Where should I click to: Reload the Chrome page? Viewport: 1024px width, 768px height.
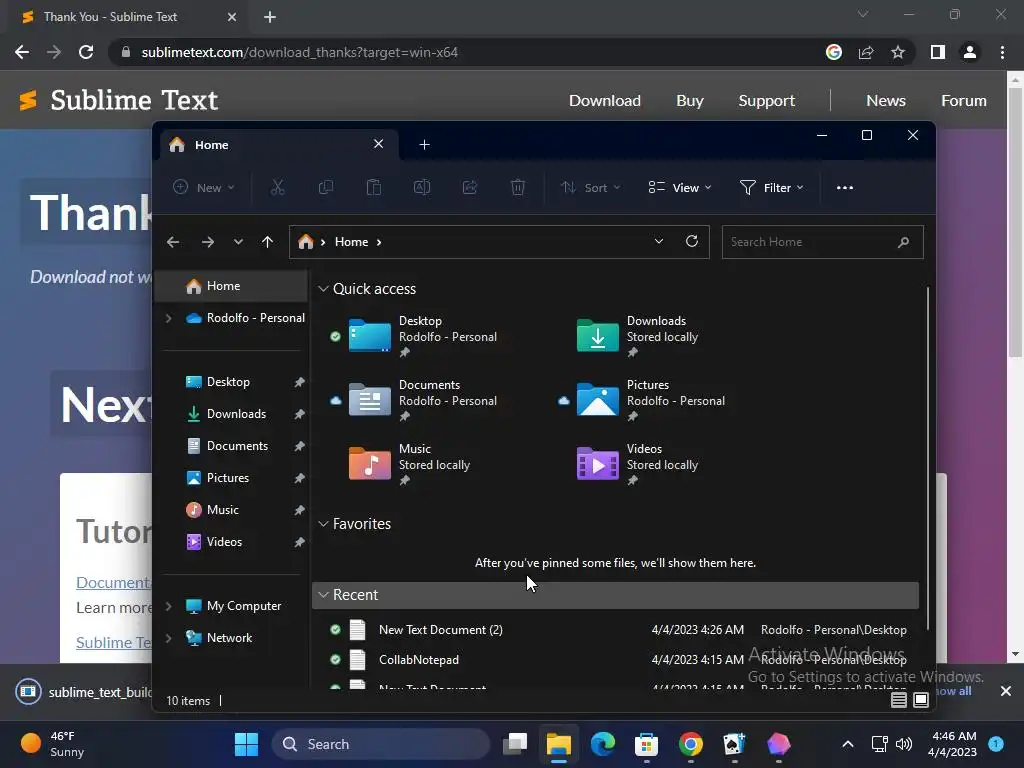[86, 52]
